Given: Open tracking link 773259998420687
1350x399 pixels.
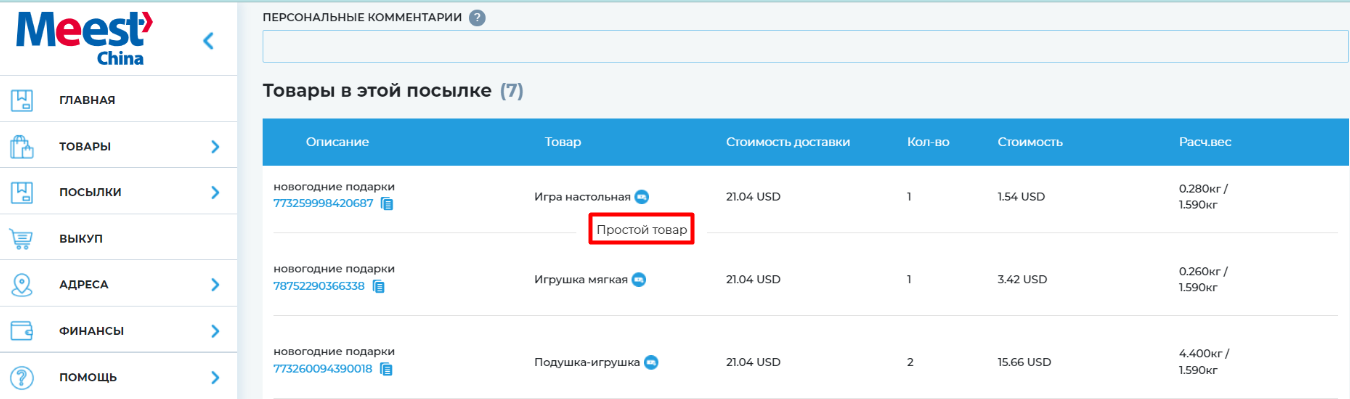Looking at the screenshot, I should [x=323, y=203].
